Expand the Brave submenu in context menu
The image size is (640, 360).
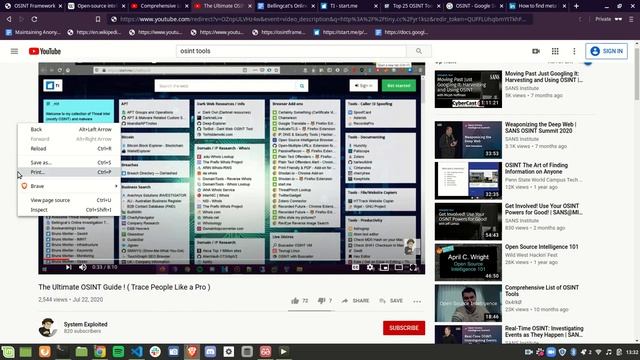tap(69, 186)
